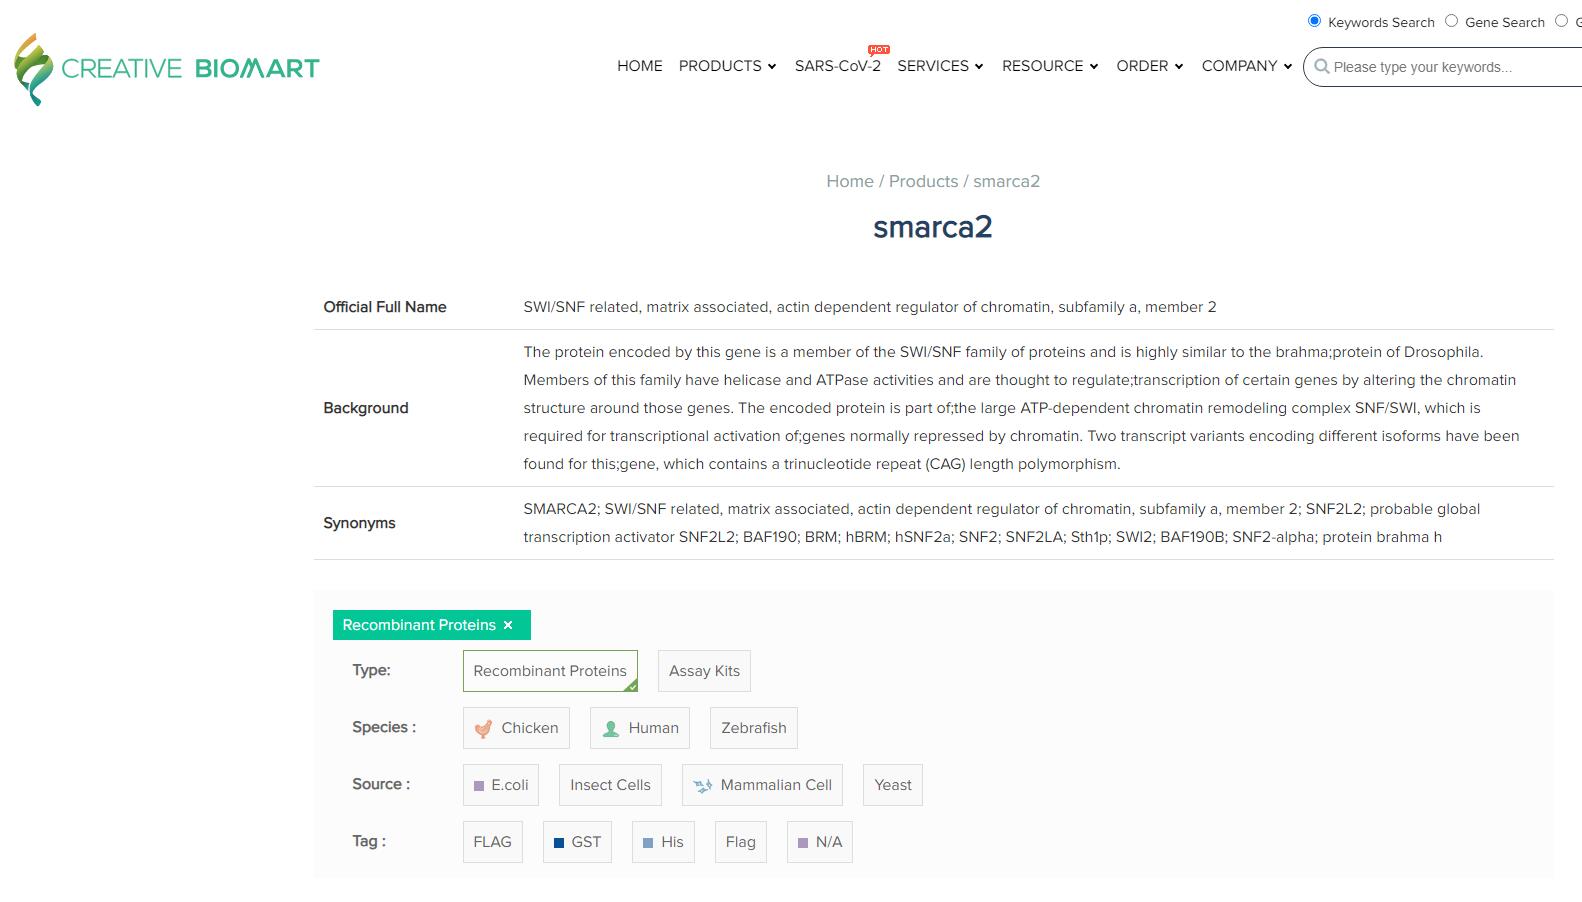Filter by GST tag
The height and width of the screenshot is (902, 1582).
(577, 842)
